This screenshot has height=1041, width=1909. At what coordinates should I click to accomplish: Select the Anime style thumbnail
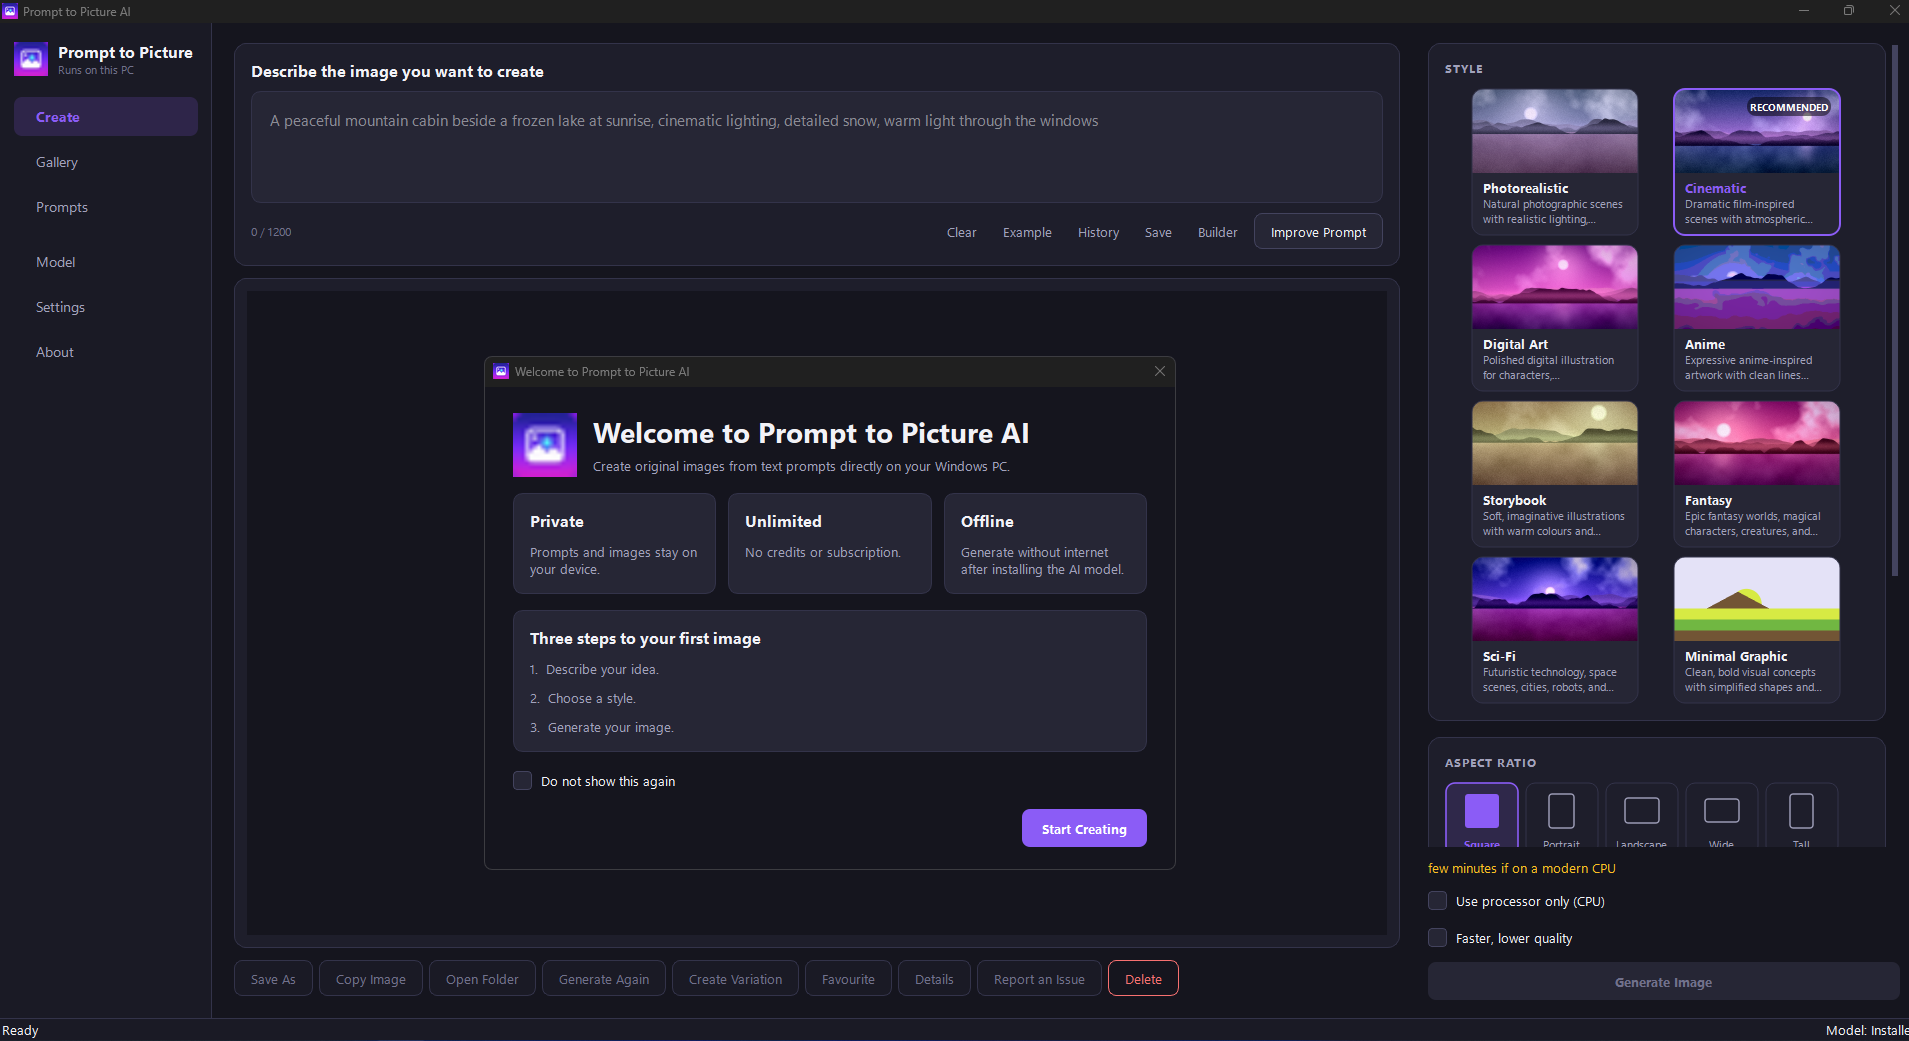[1757, 287]
